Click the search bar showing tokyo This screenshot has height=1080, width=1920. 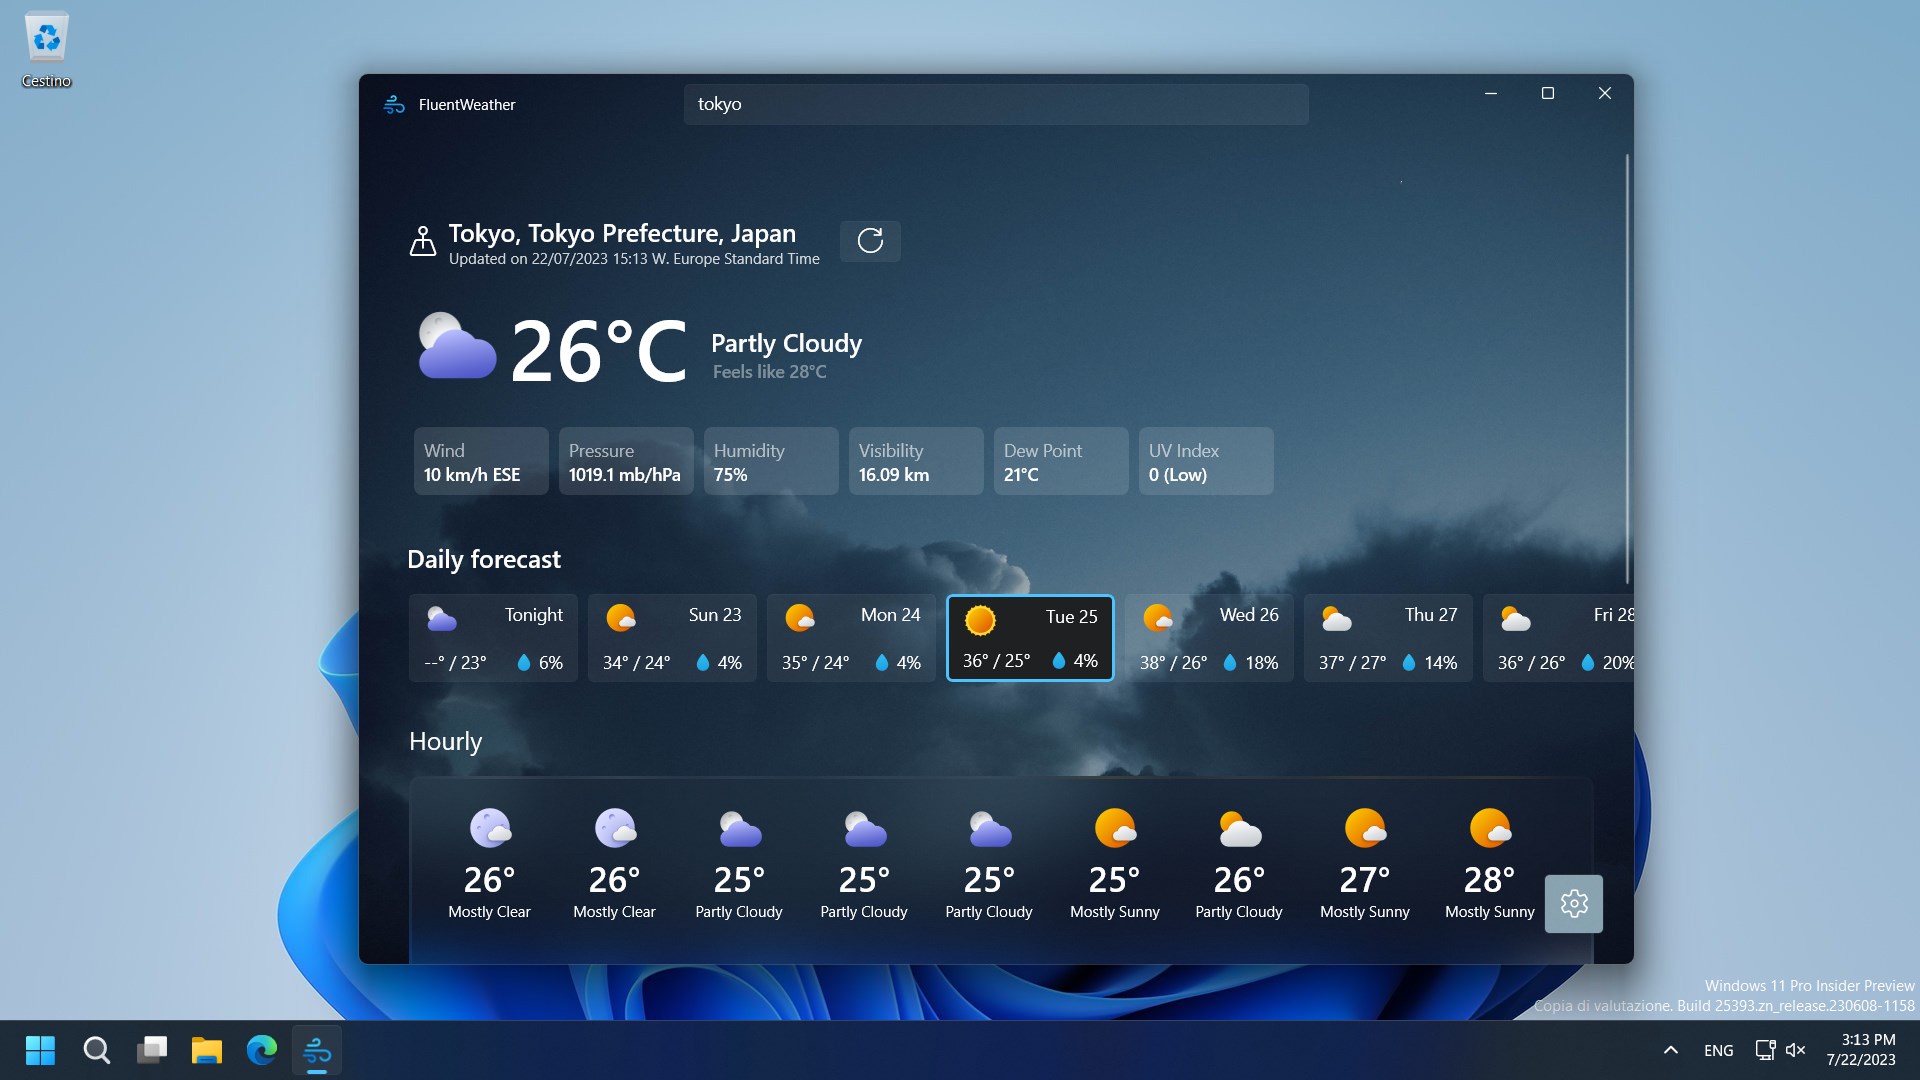995,103
